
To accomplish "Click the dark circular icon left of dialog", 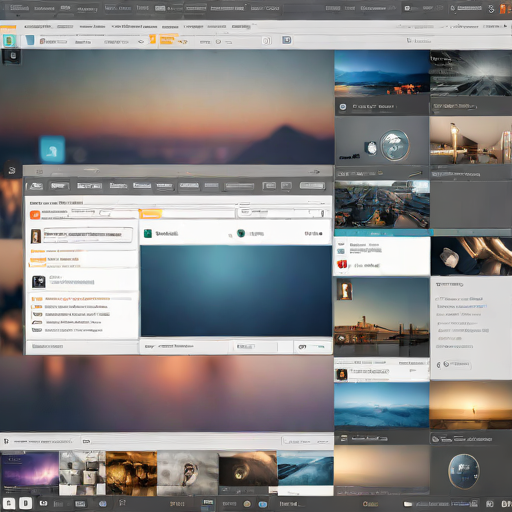I will tap(12, 171).
